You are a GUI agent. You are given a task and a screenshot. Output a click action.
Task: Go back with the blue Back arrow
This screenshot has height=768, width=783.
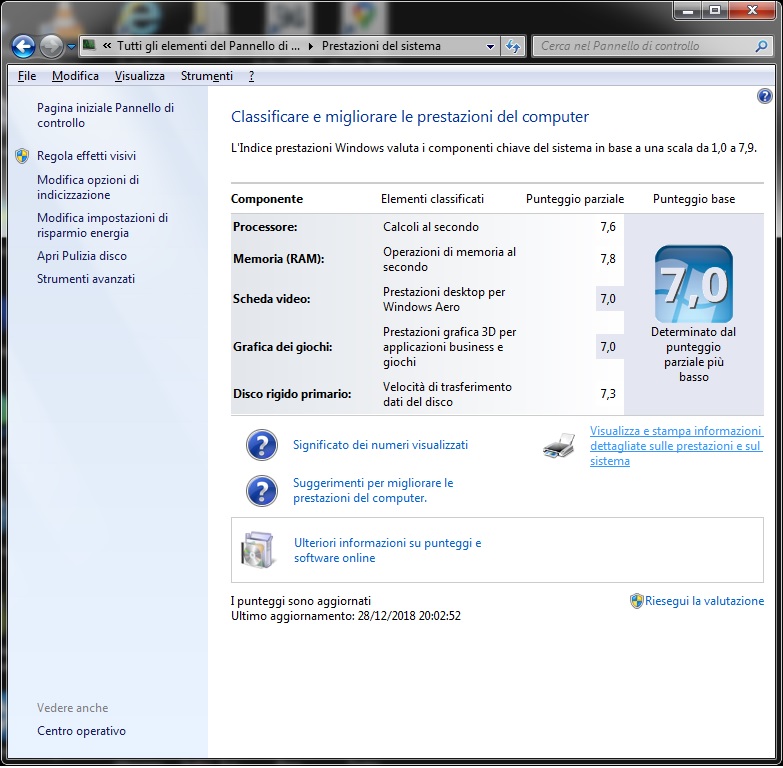pos(23,47)
